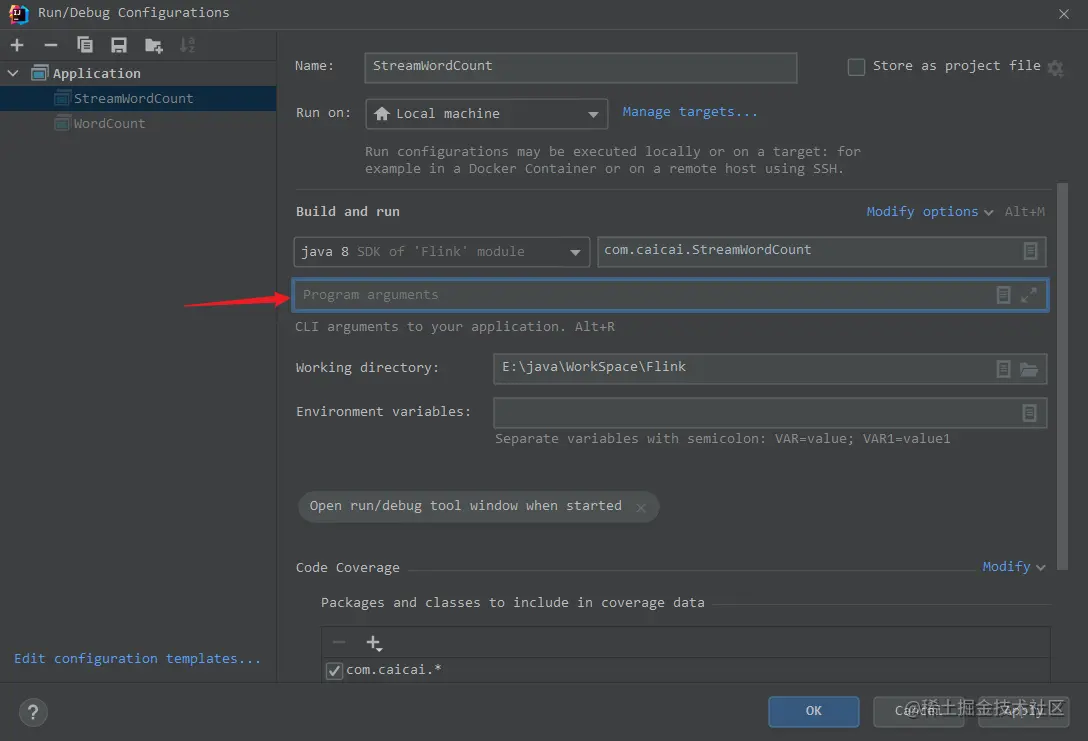
Task: Click the Apply button
Action: tap(1023, 711)
